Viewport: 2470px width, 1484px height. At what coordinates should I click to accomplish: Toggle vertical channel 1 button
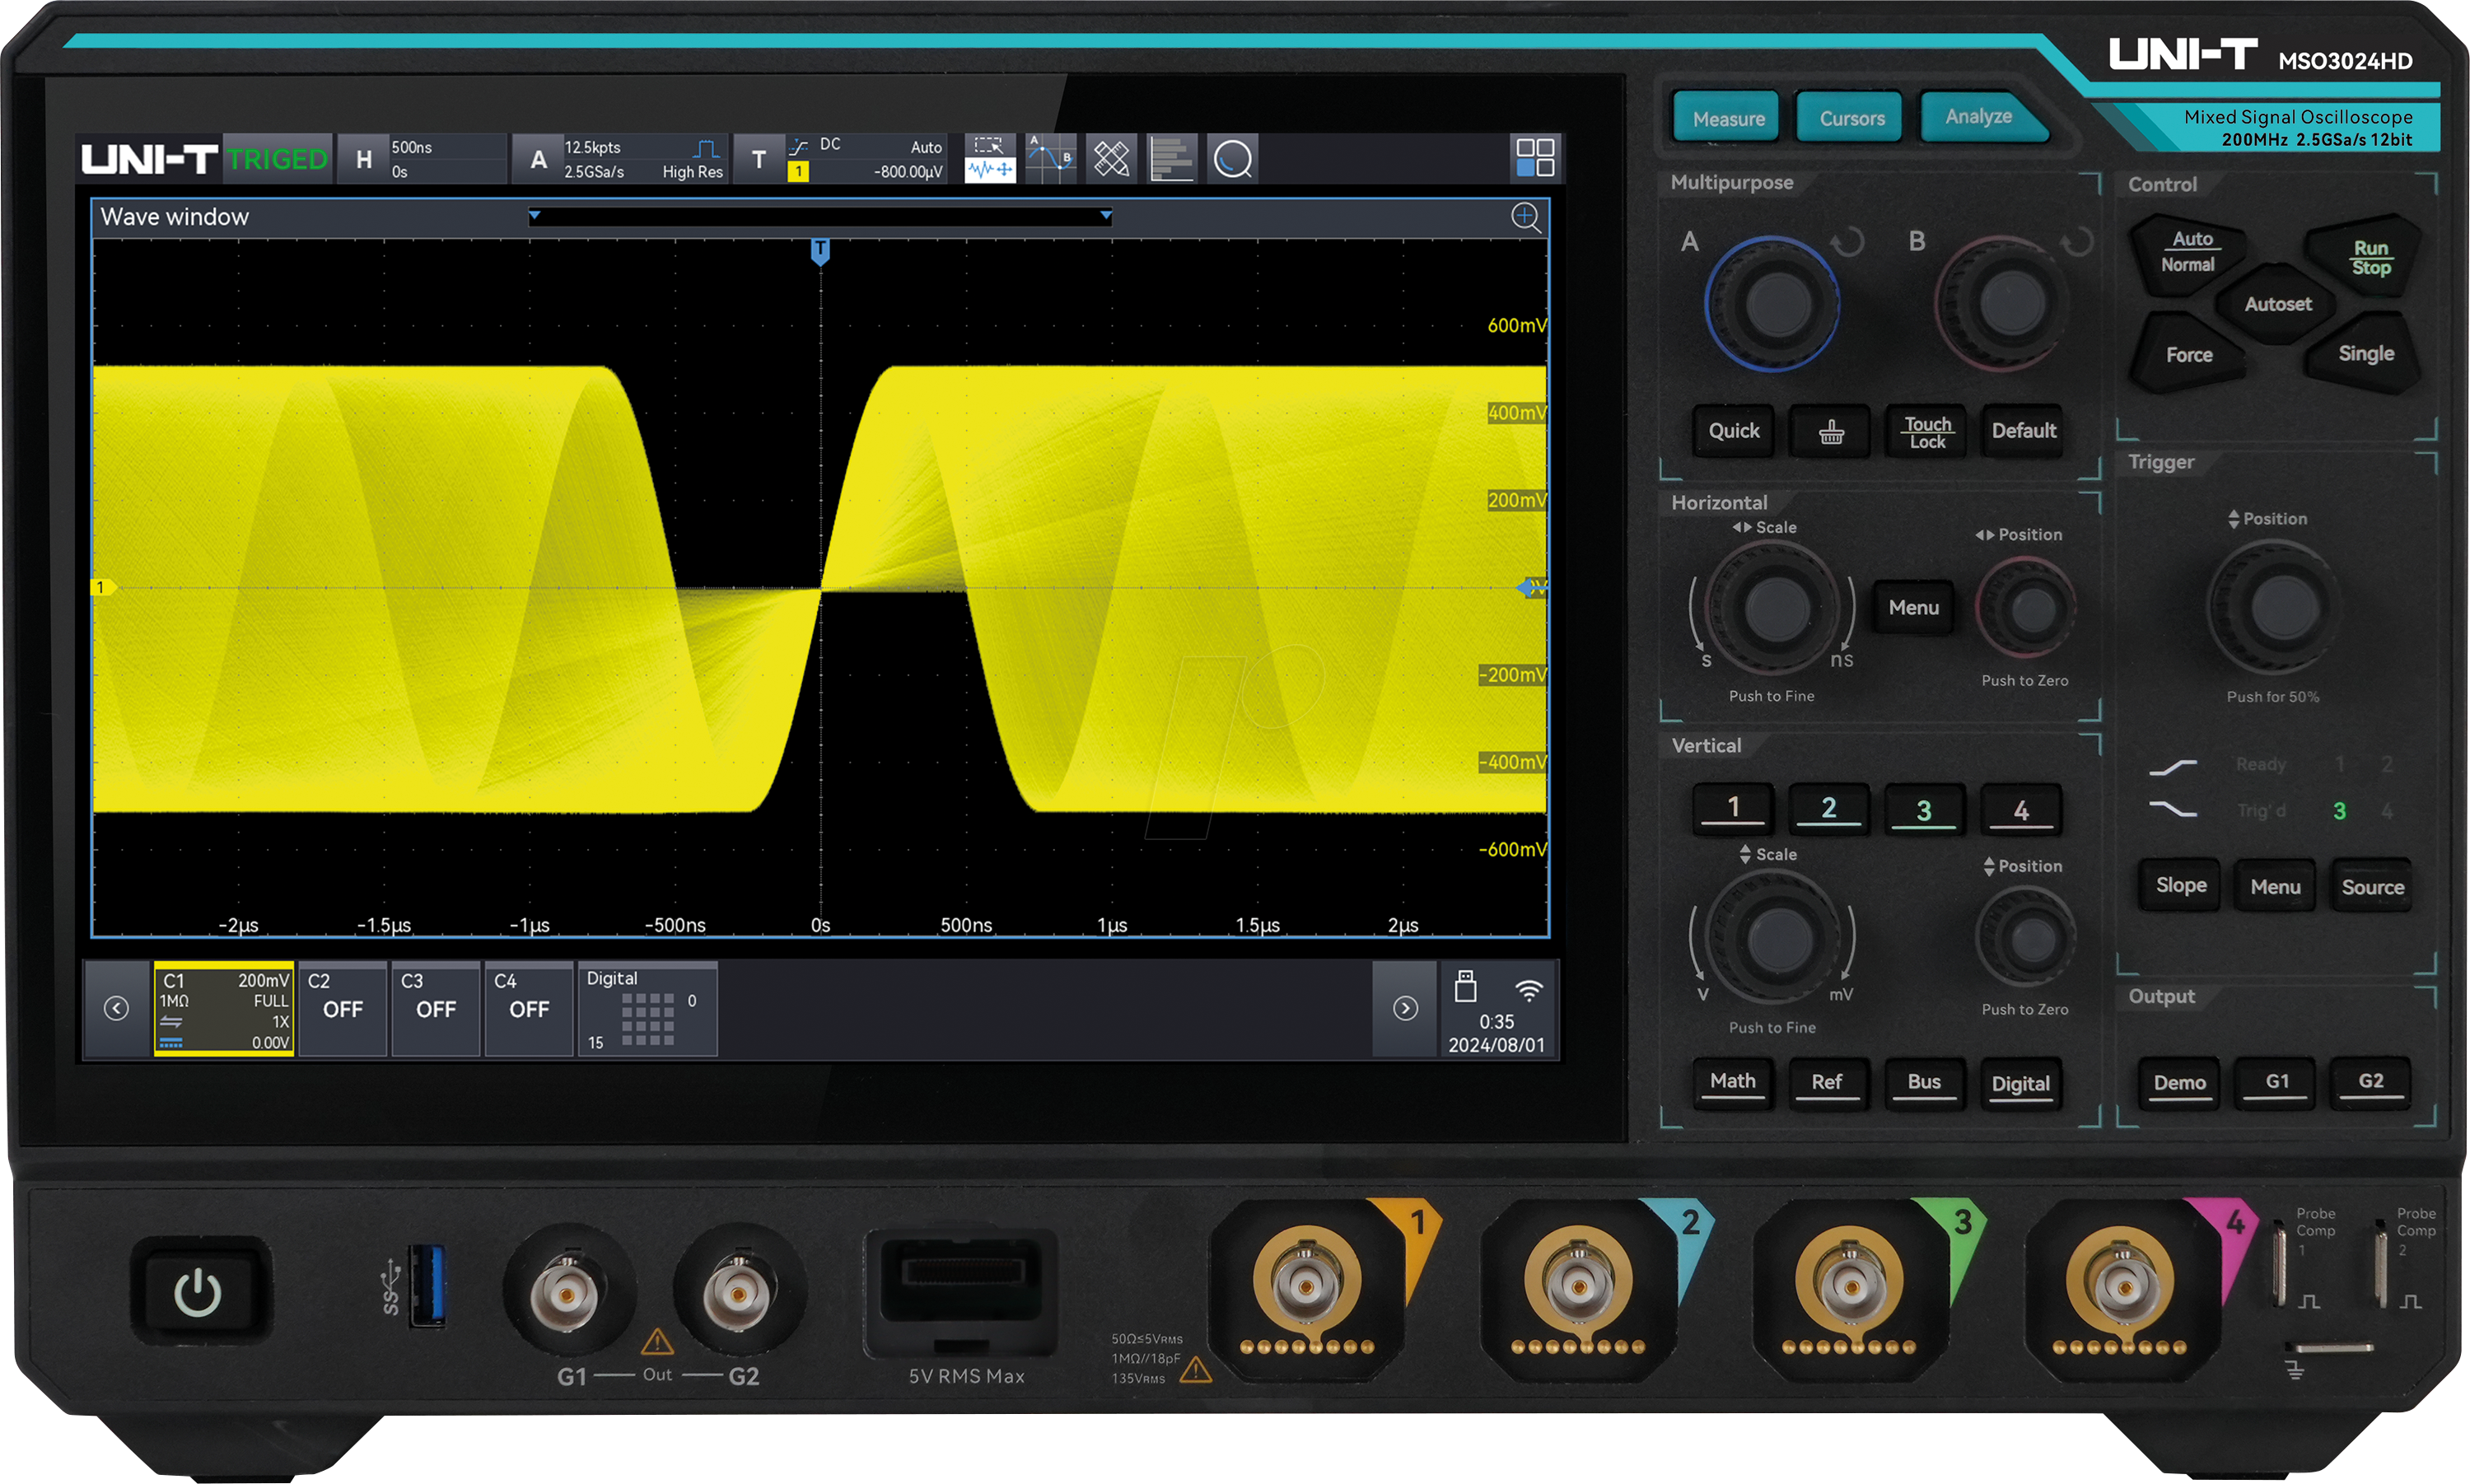click(1733, 808)
